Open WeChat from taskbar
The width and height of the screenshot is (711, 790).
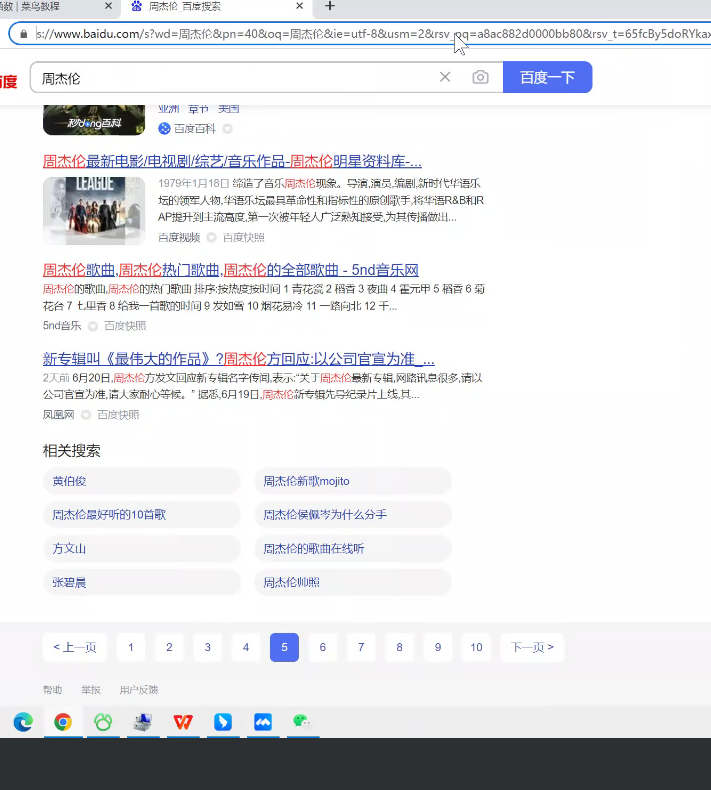302,722
